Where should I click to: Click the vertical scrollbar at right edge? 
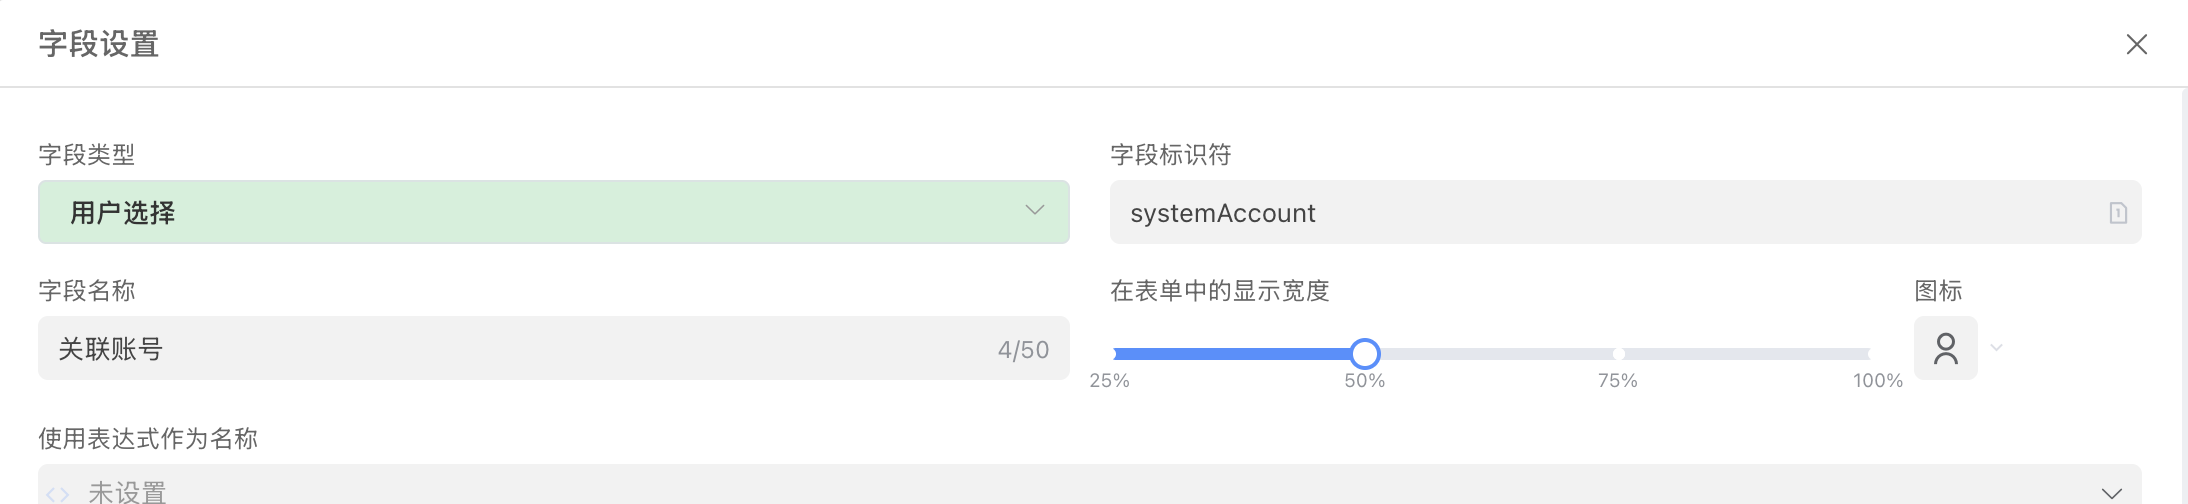2183,300
